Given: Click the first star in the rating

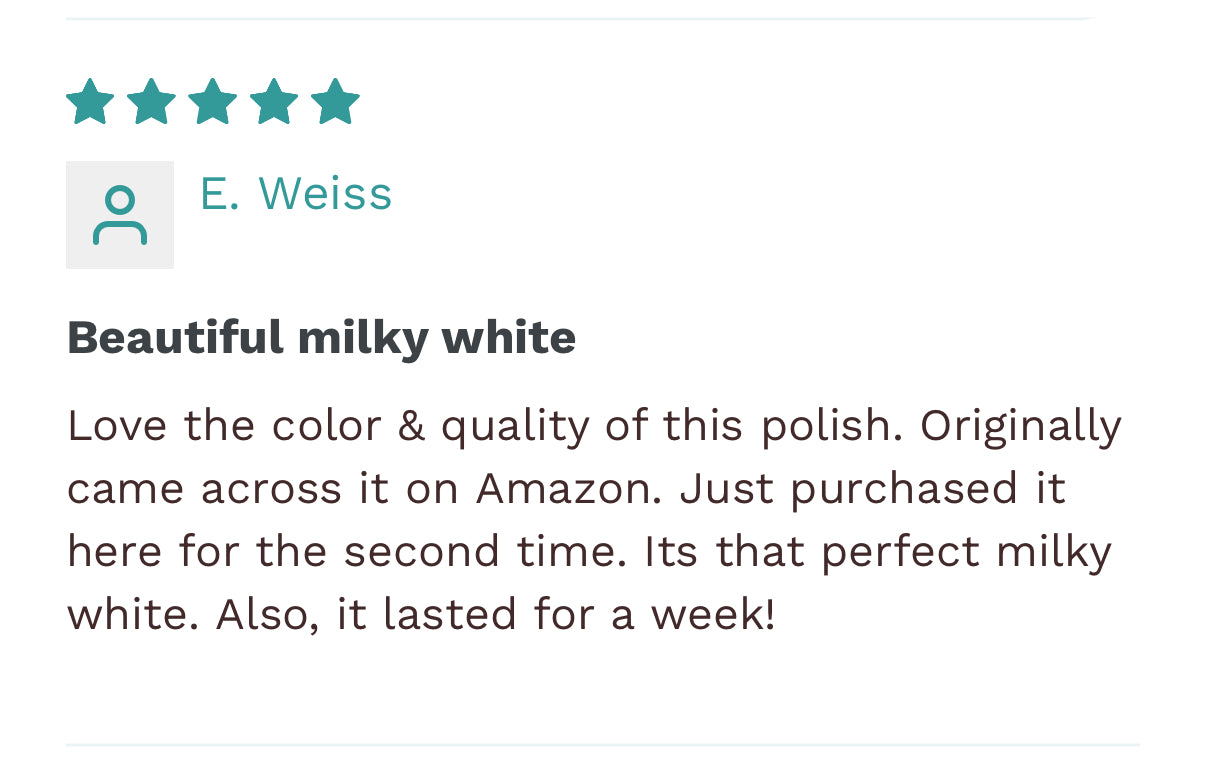Looking at the screenshot, I should tap(90, 102).
